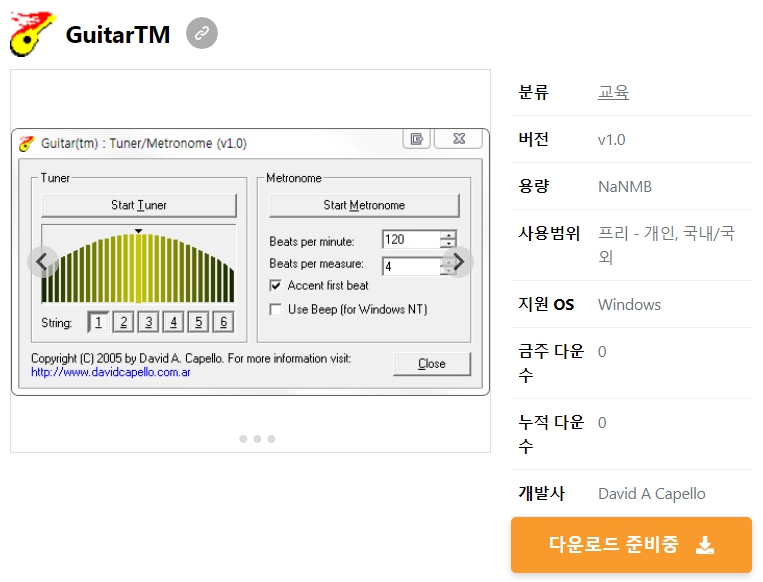Click the GuitarTM guitar logo icon

point(33,34)
